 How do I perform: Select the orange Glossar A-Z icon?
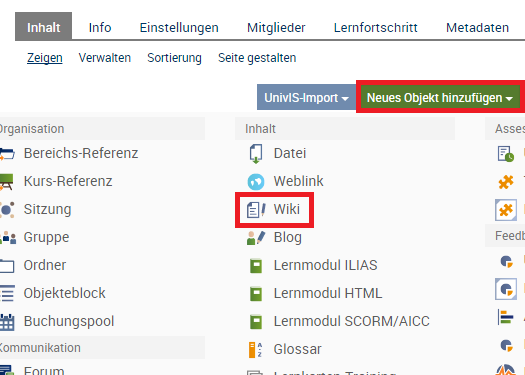[x=255, y=350]
